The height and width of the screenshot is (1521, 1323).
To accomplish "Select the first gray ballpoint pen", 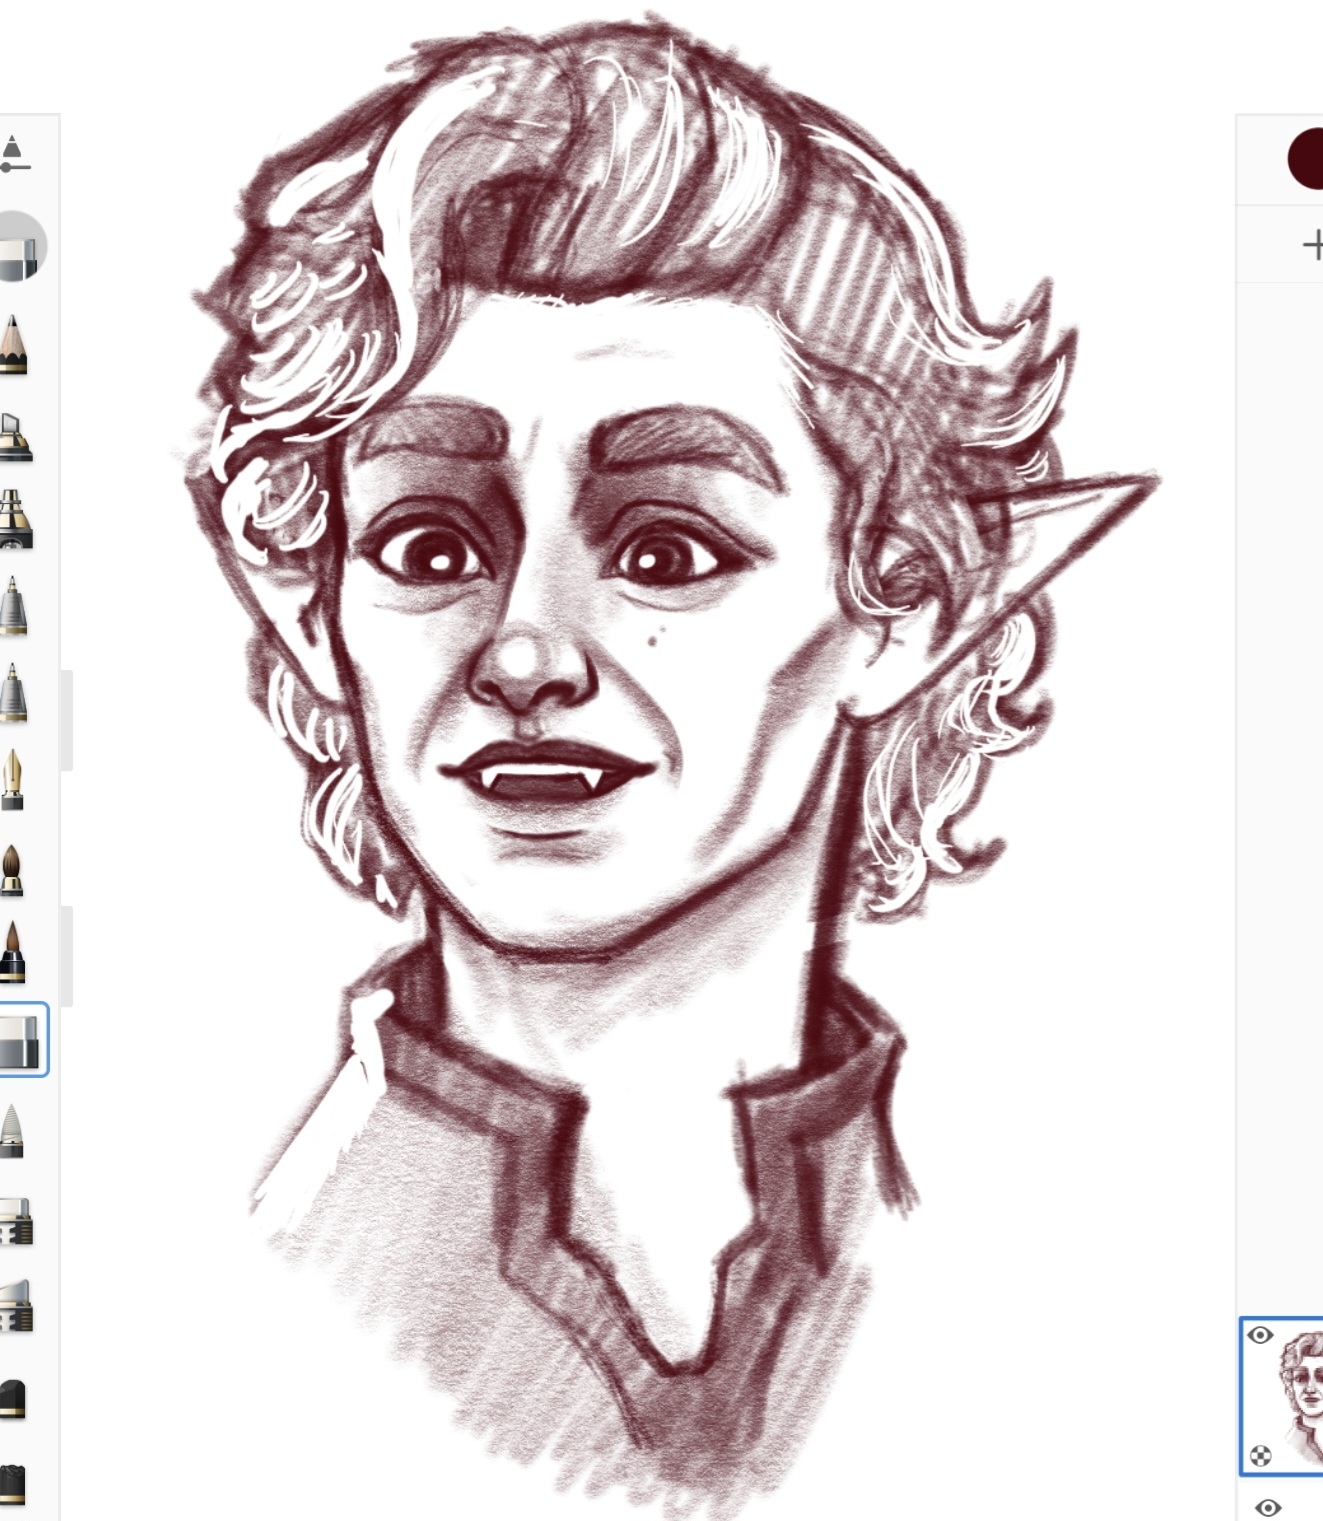I will pyautogui.click(x=13, y=605).
